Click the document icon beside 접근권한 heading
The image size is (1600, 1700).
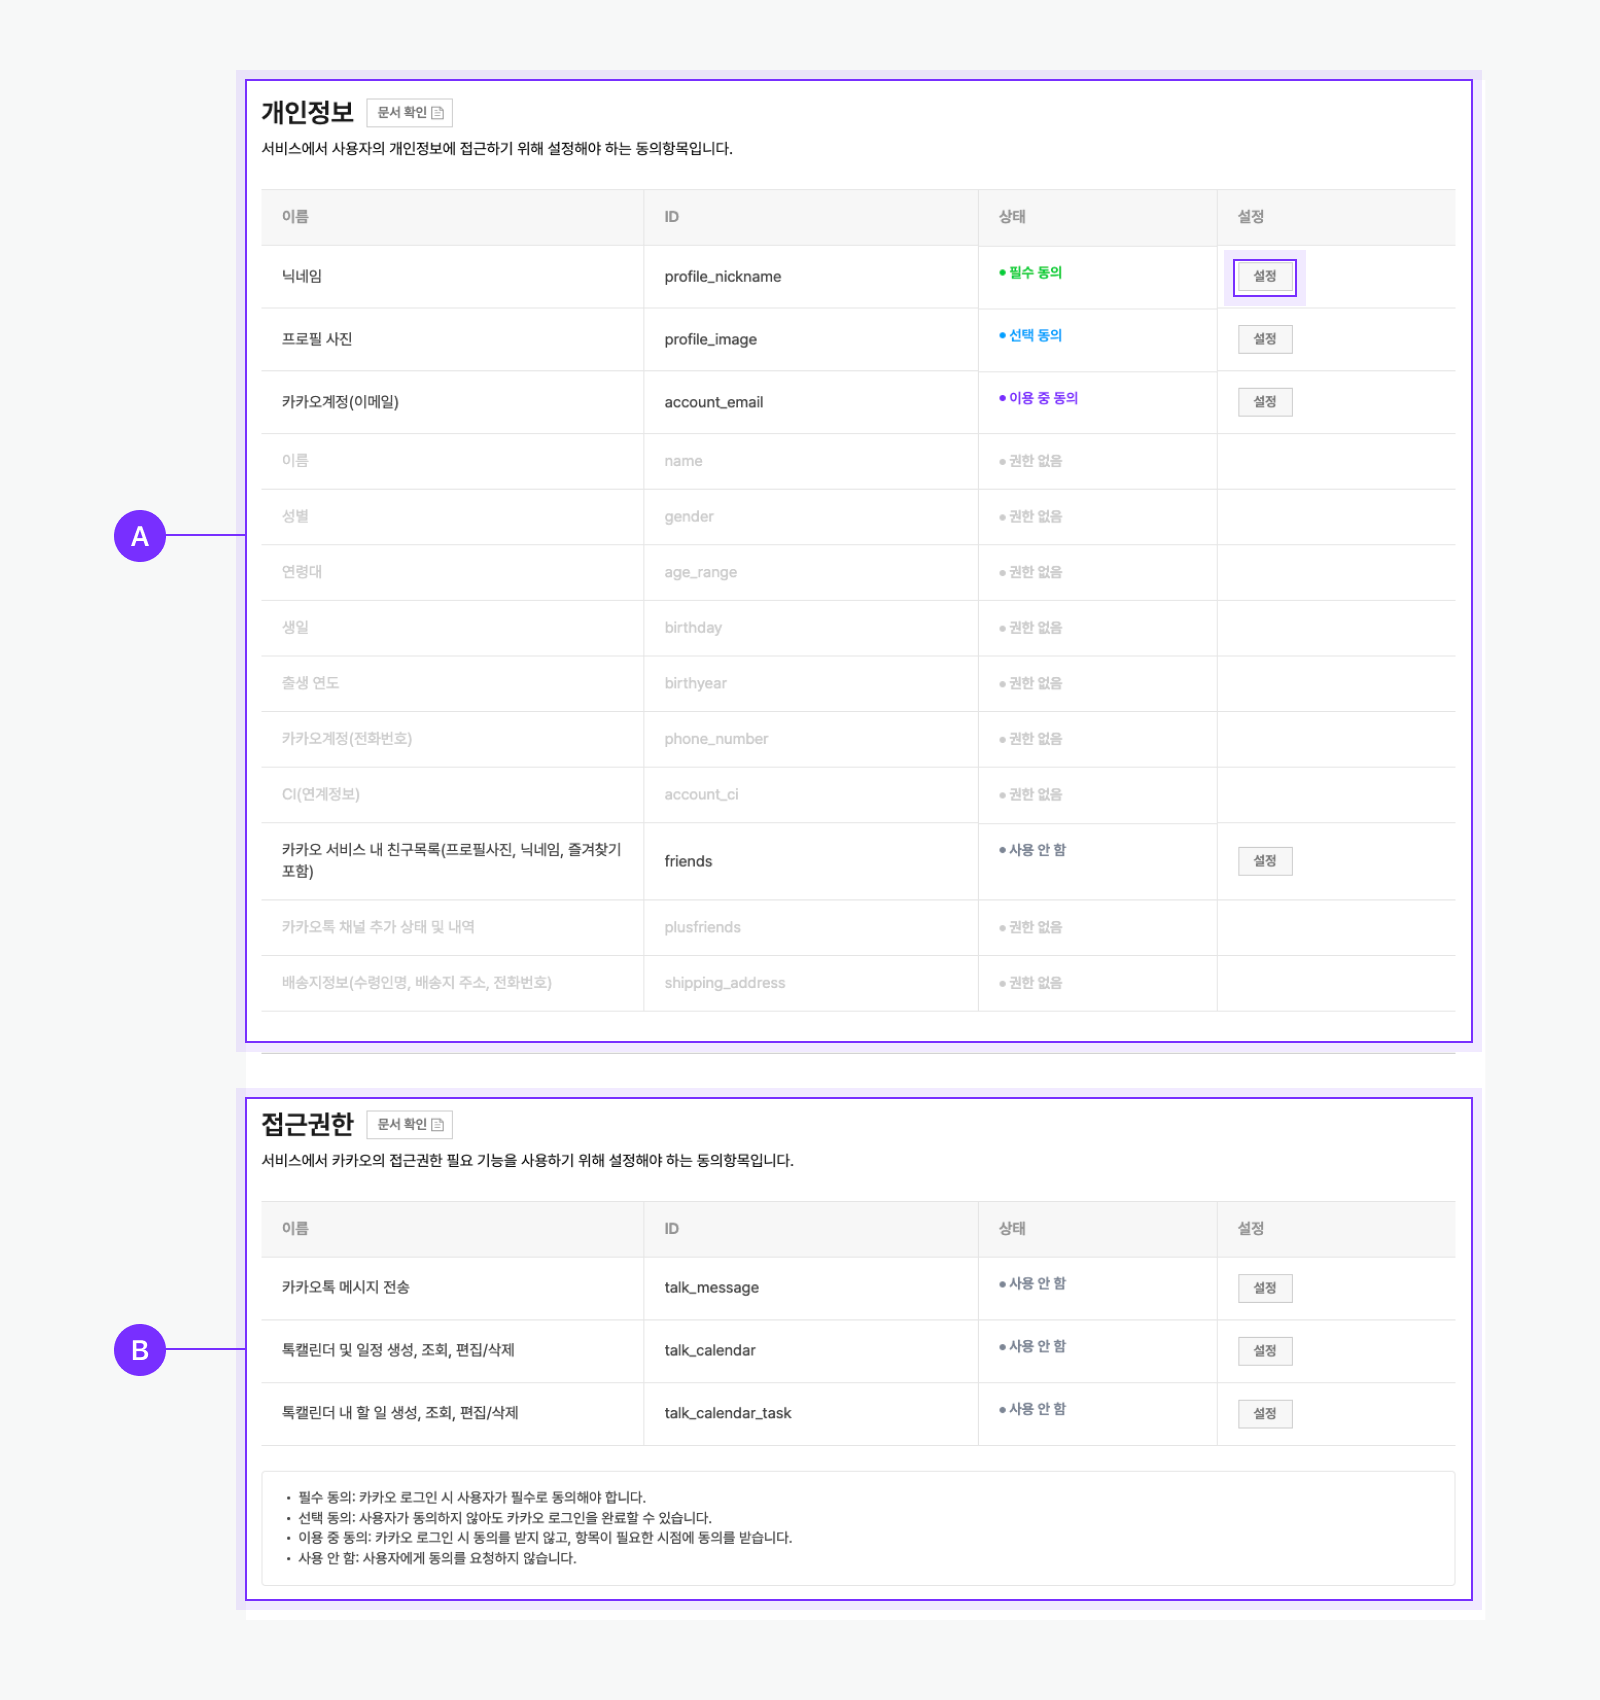437,1125
